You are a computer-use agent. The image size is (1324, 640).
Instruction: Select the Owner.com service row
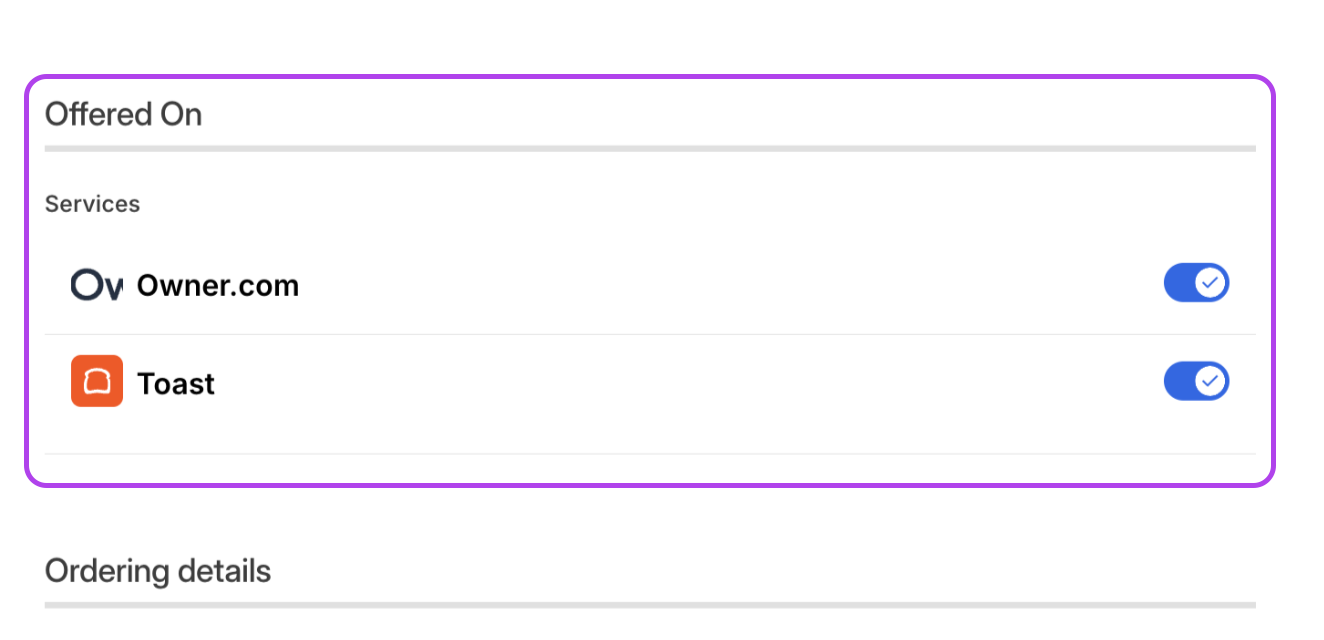click(x=650, y=285)
